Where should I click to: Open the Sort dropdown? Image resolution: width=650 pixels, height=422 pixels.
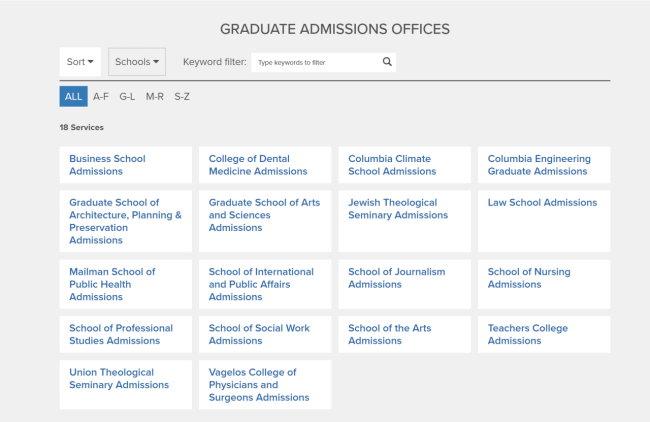pyautogui.click(x=80, y=62)
